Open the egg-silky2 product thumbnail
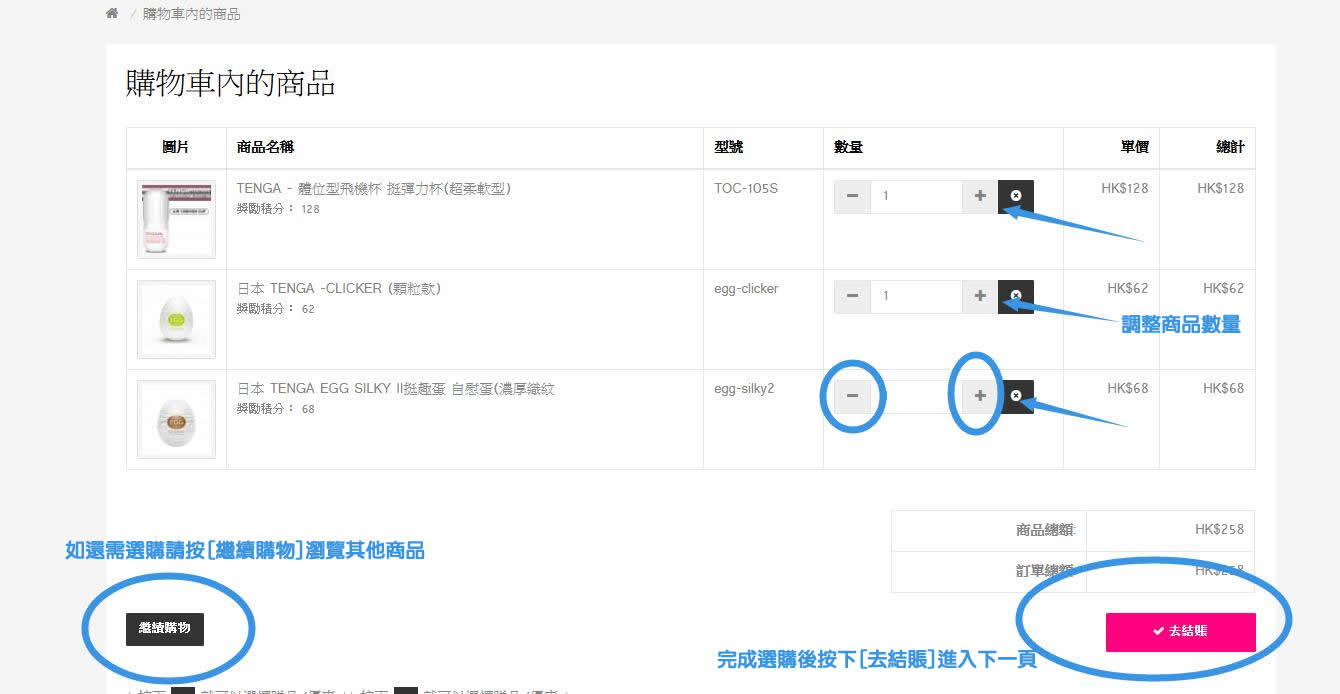 click(x=176, y=419)
